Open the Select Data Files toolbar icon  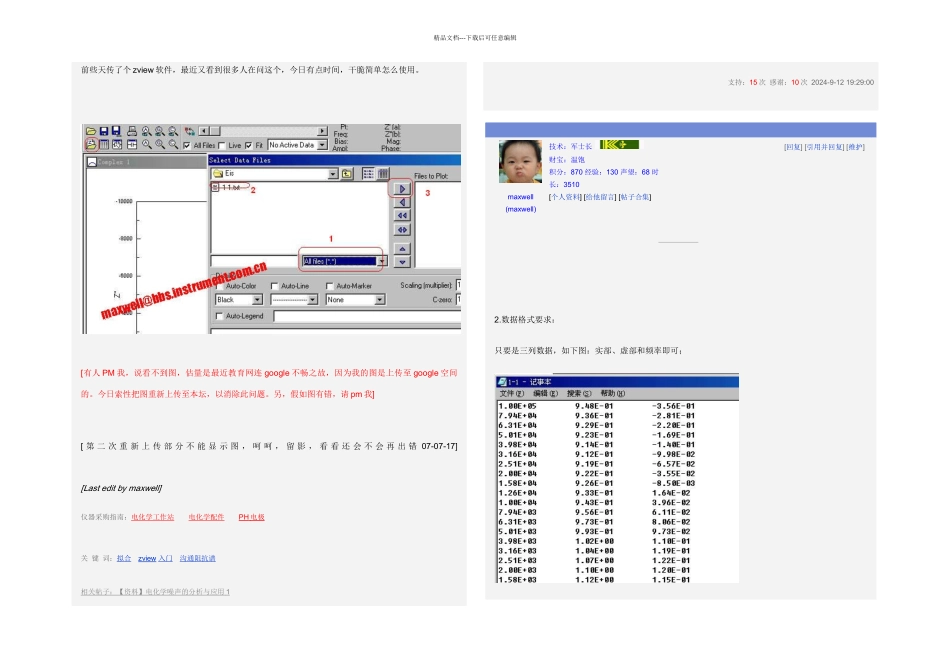90,145
